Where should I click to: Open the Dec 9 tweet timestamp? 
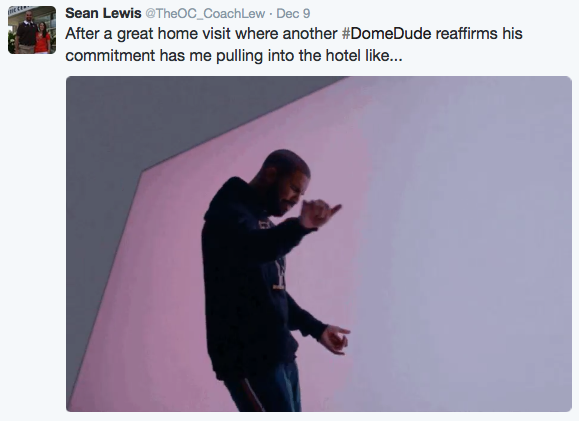pos(293,14)
